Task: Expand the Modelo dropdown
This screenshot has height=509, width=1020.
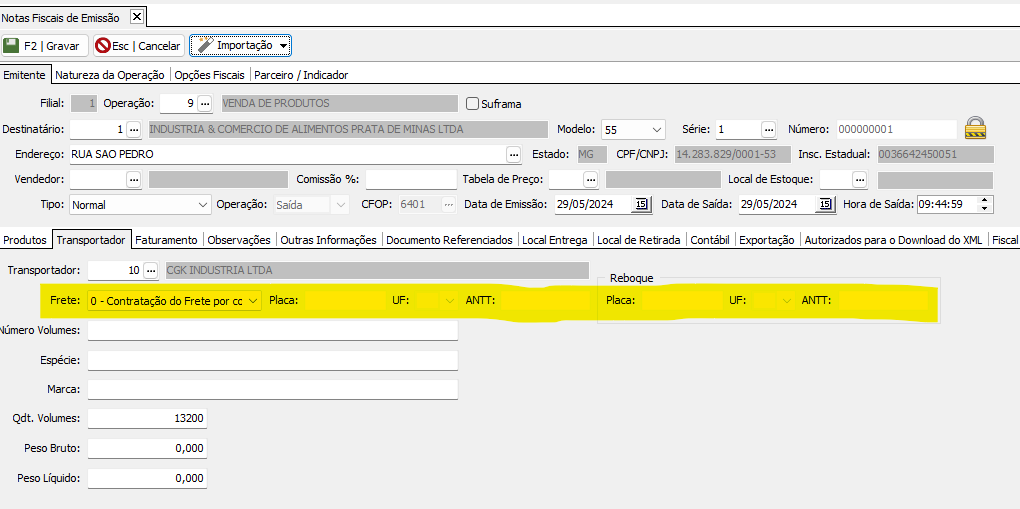Action: pos(656,129)
